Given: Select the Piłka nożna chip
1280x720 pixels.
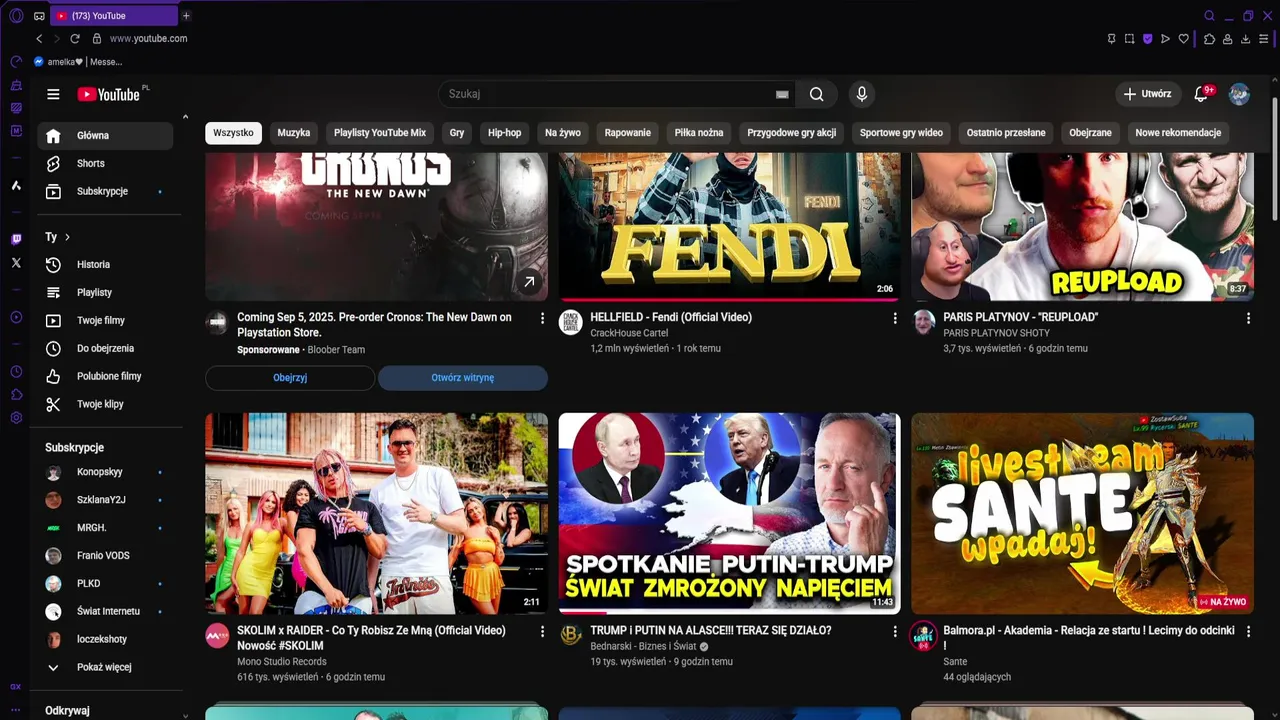Looking at the screenshot, I should [699, 133].
